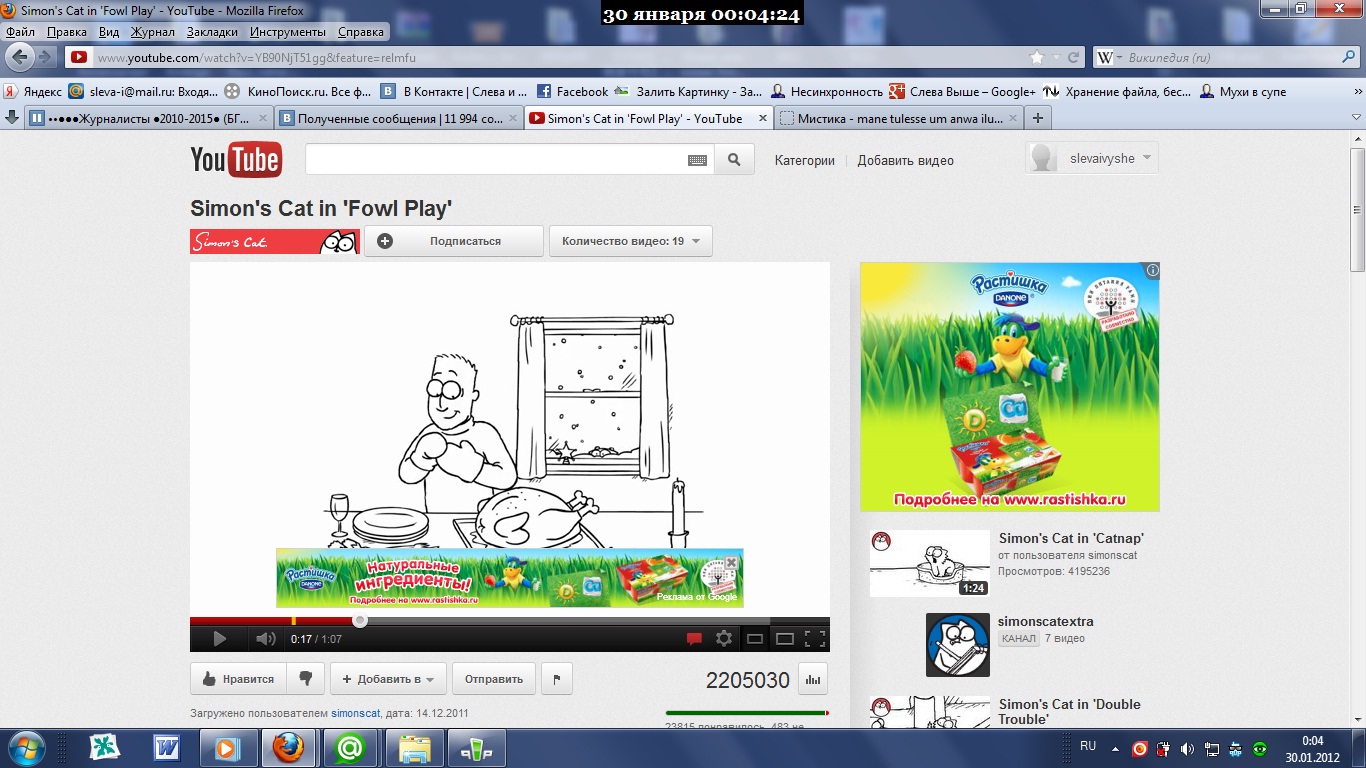Open the КиноПоиск.ru bookmark
The width and height of the screenshot is (1366, 768).
299,91
